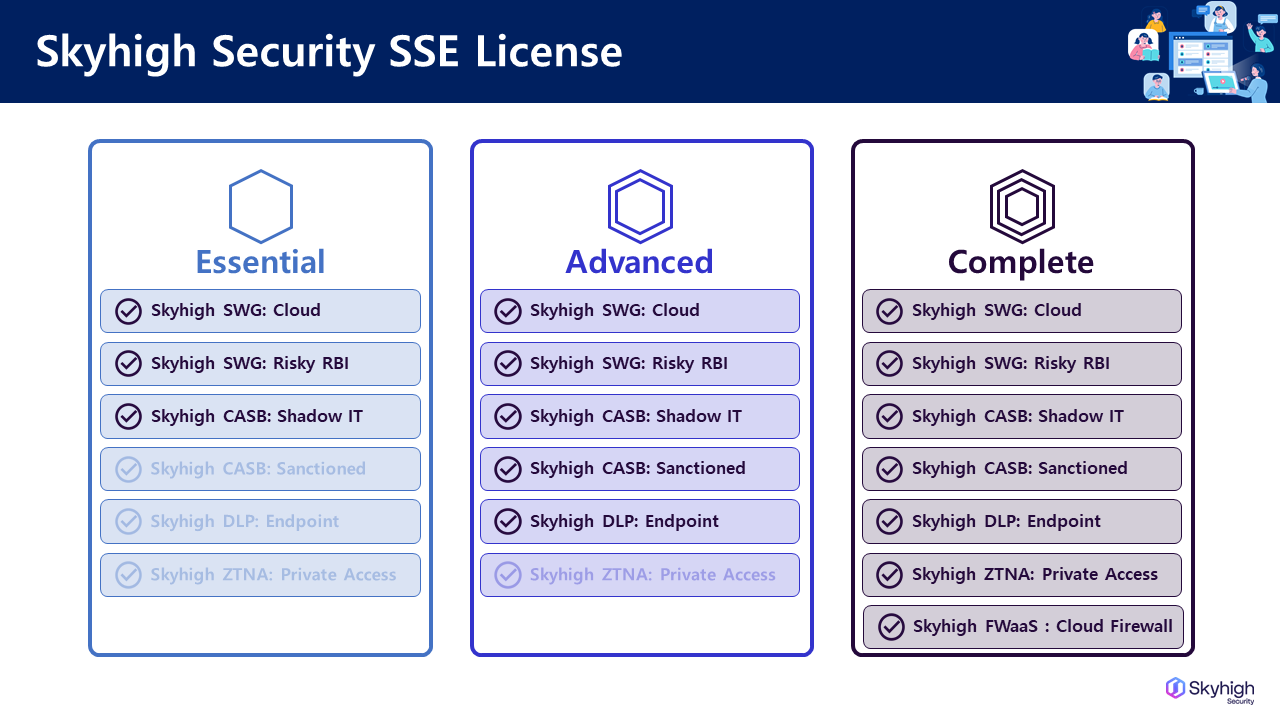
Task: Click checkmark icon beside Essential SWG: Cloud
Action: [x=128, y=311]
